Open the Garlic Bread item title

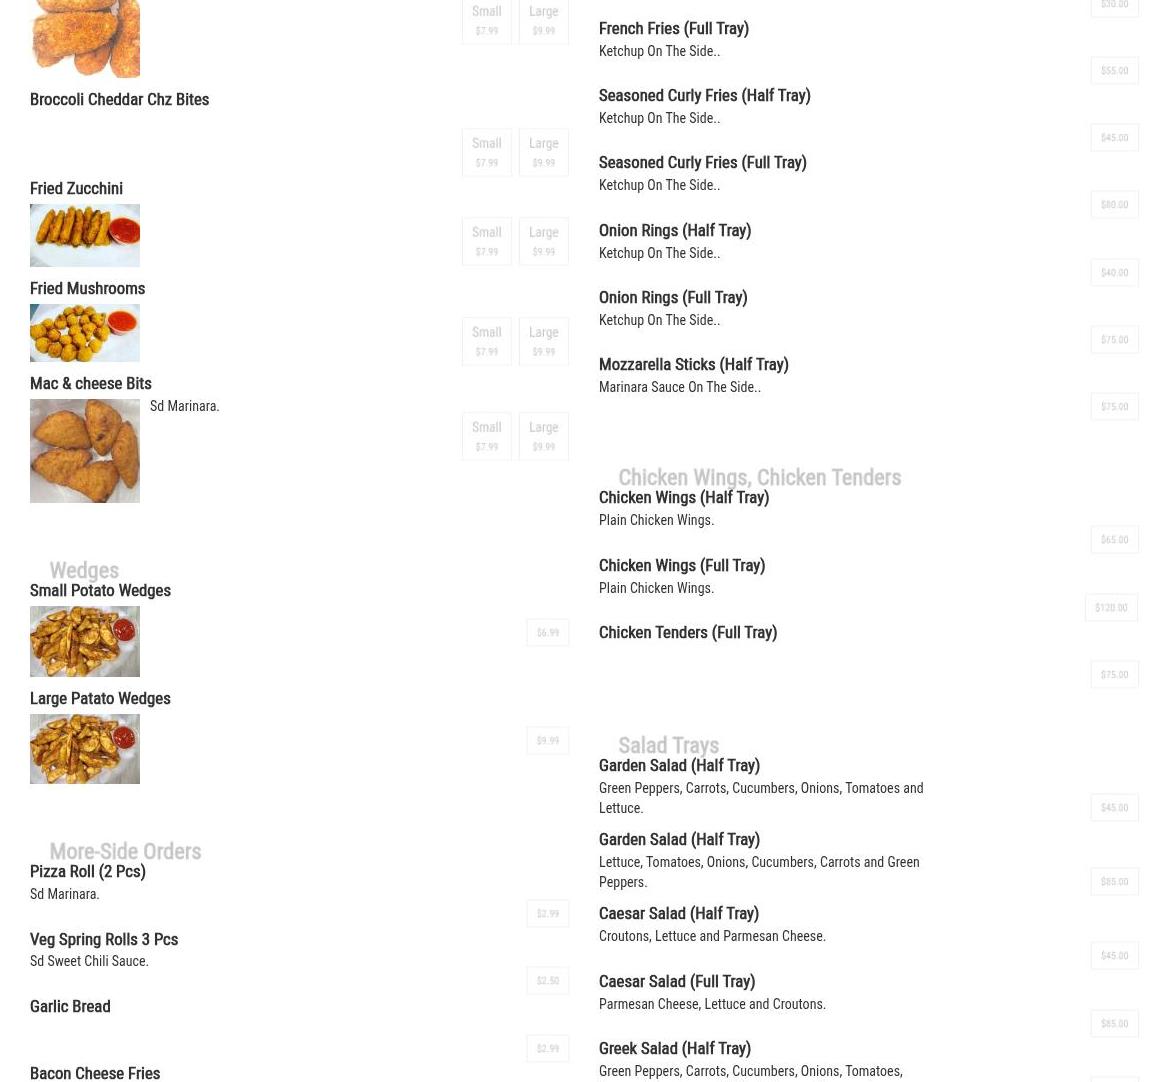pos(70,1007)
